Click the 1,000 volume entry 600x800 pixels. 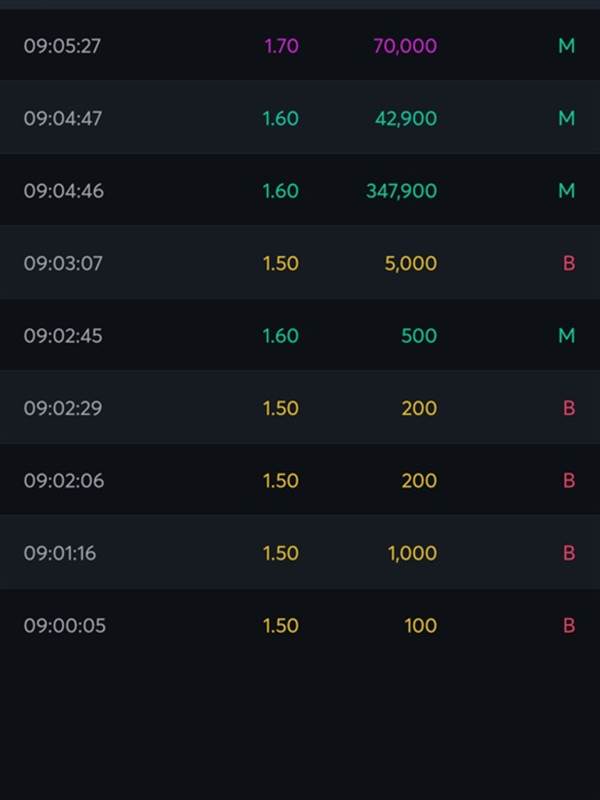click(x=412, y=553)
